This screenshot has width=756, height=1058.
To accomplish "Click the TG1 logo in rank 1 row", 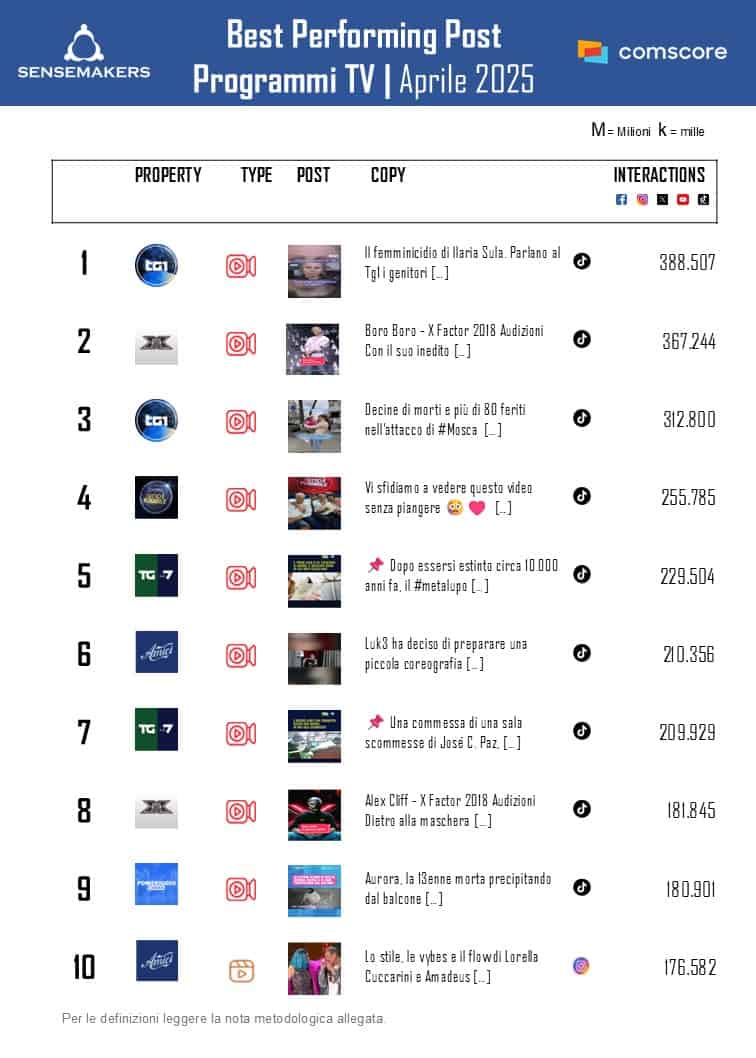I will pos(156,266).
